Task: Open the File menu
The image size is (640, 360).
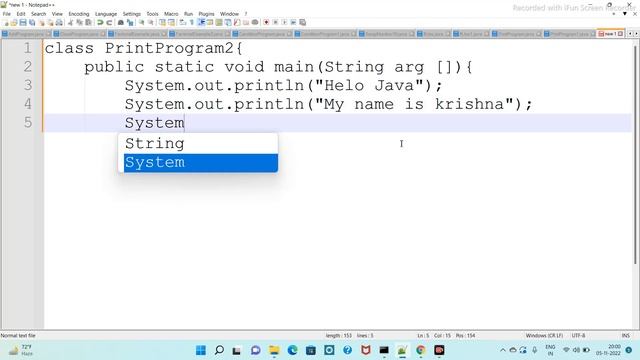Action: click(x=7, y=14)
